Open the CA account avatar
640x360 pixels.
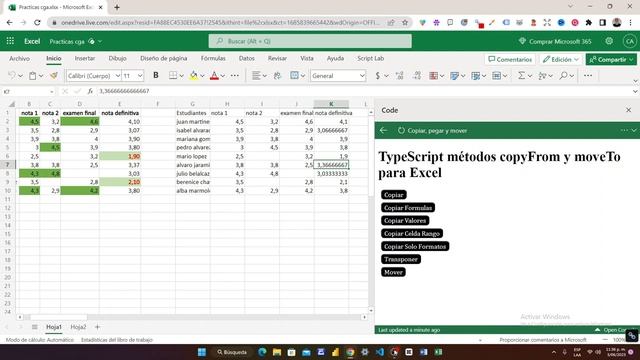tap(630, 41)
